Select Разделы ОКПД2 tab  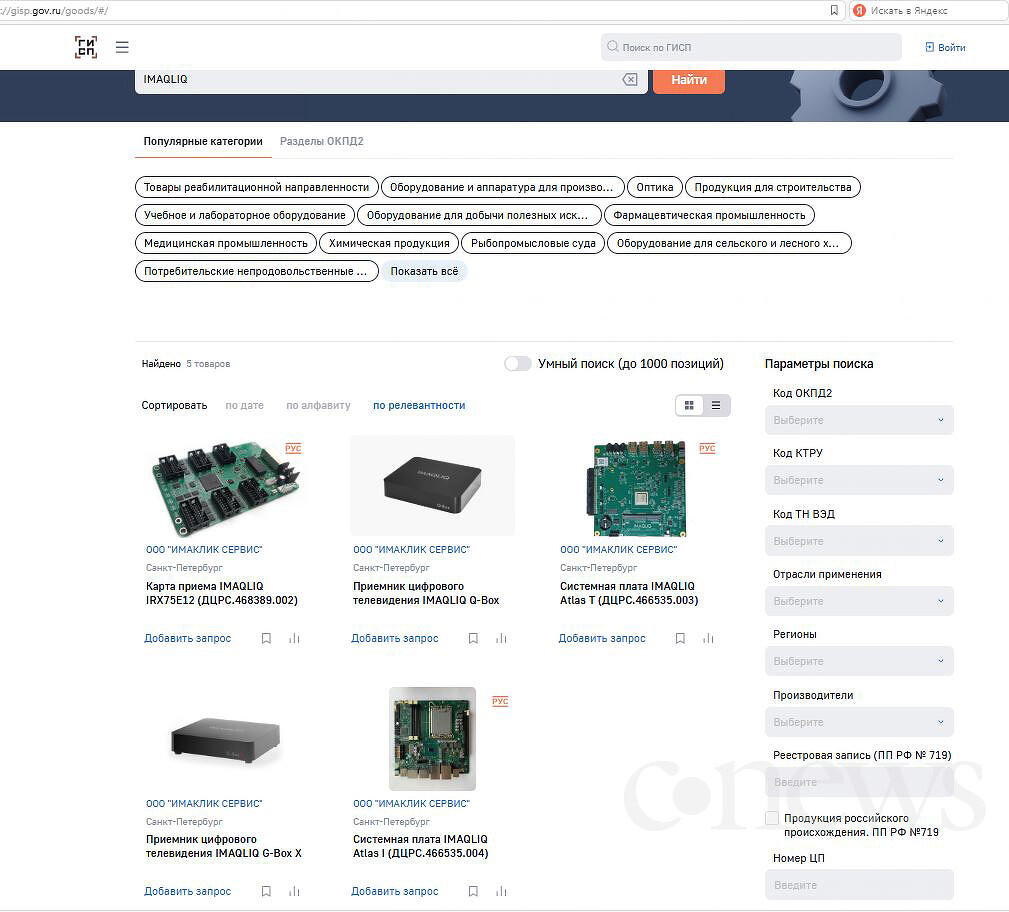pos(322,141)
